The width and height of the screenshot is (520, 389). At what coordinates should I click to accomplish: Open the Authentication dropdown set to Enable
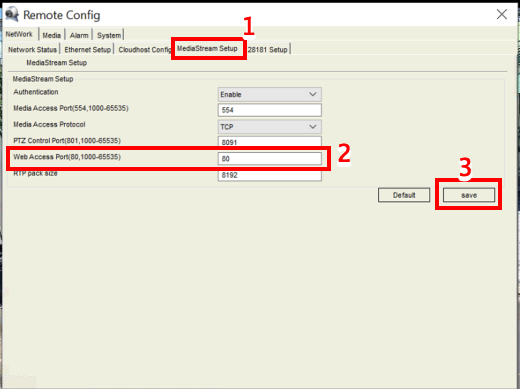click(x=270, y=94)
